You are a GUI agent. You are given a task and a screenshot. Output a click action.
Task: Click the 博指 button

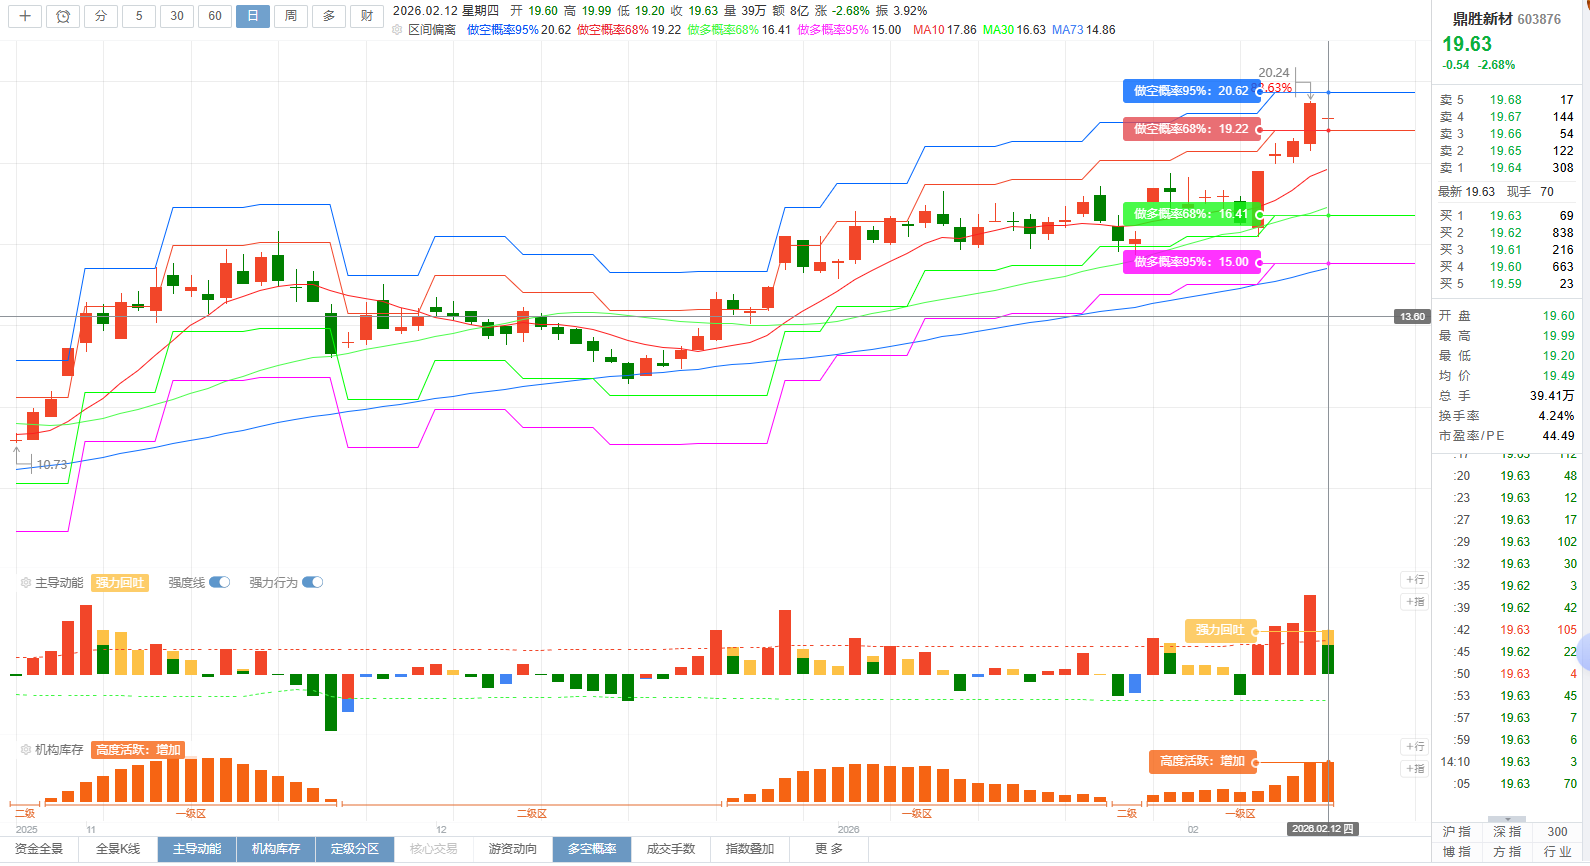[x=1457, y=852]
